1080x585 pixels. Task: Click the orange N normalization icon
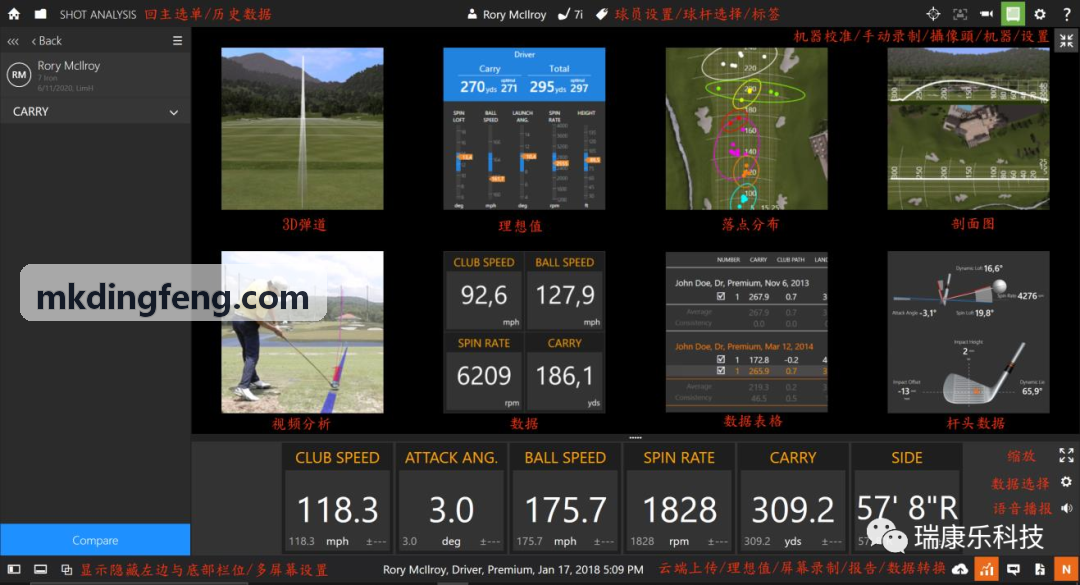pos(1066,570)
